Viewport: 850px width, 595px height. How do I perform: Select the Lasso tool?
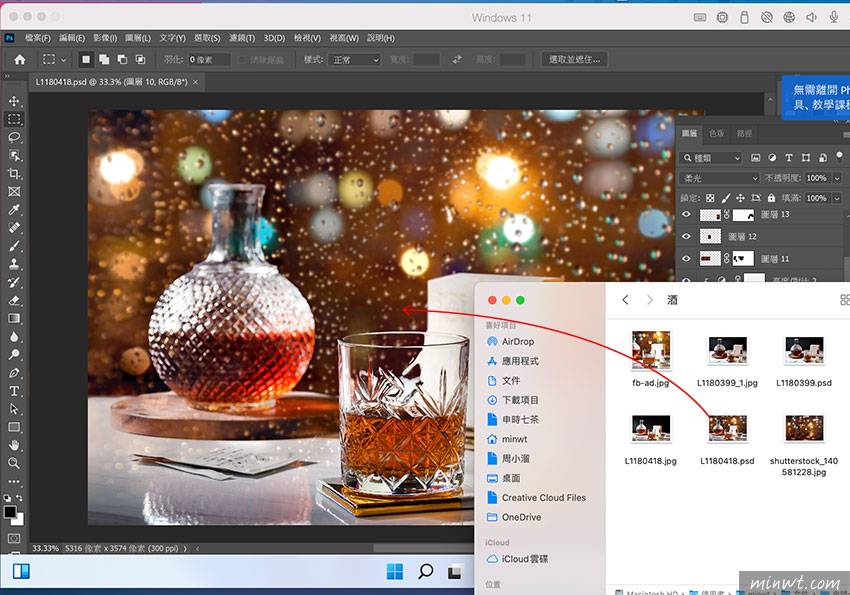tap(14, 137)
